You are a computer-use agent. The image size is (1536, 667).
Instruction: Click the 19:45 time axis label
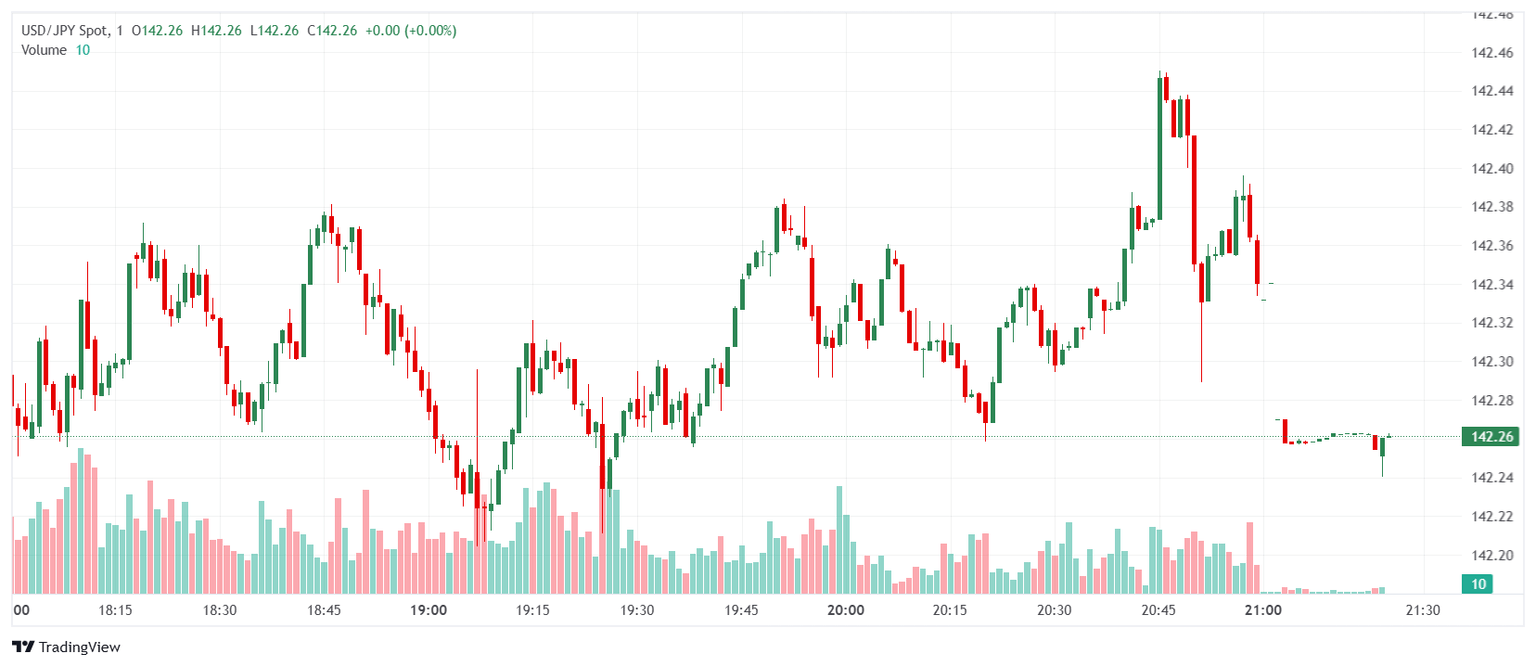pyautogui.click(x=742, y=610)
